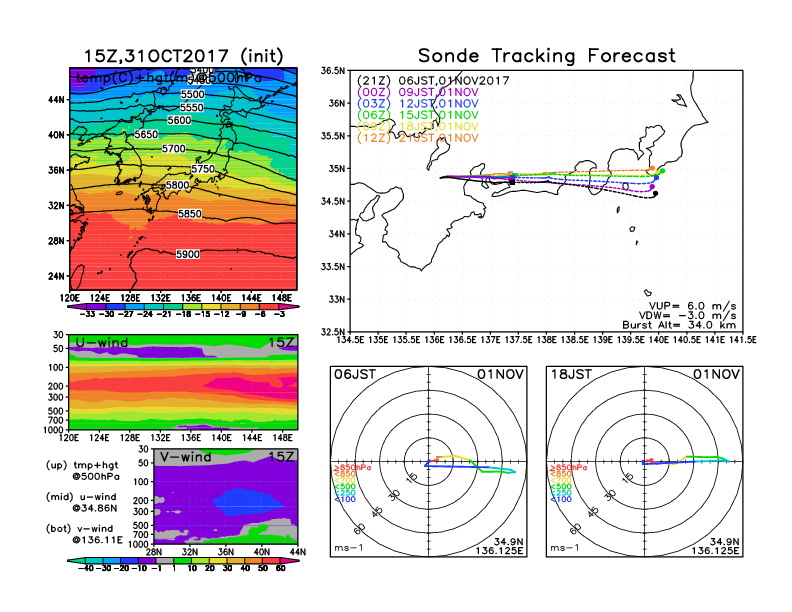The height and width of the screenshot is (612, 792).
Task: Click the black square launch site marker
Action: [x=512, y=182]
